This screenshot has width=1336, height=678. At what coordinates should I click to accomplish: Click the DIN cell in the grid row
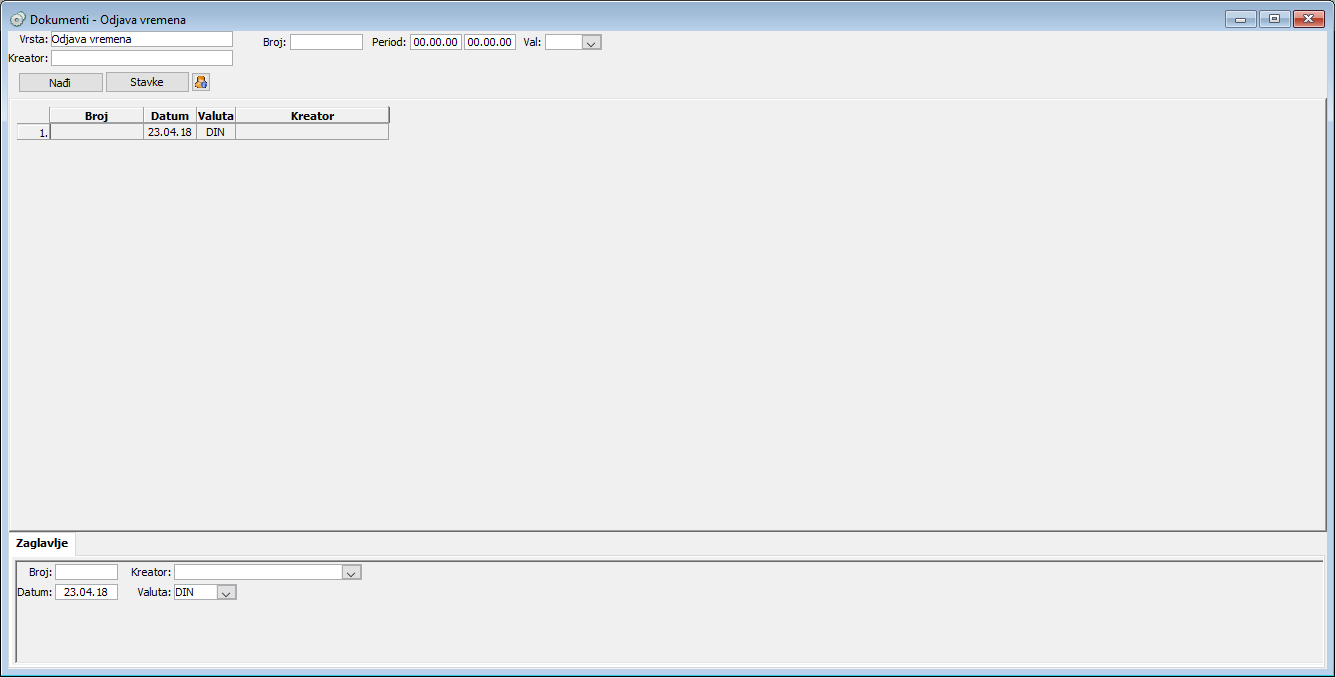(x=216, y=132)
